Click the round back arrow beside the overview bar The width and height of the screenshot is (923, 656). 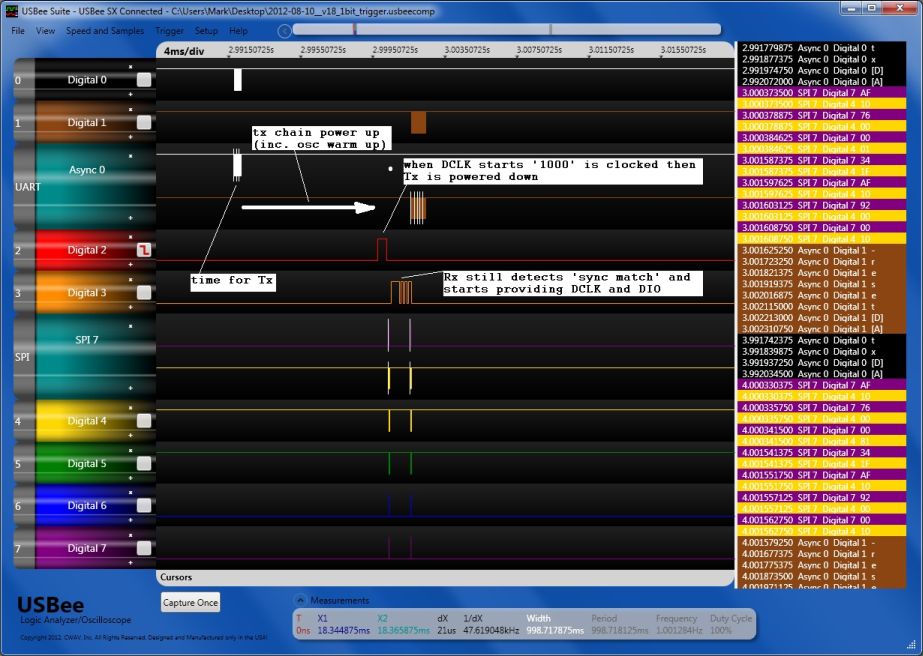coord(284,31)
